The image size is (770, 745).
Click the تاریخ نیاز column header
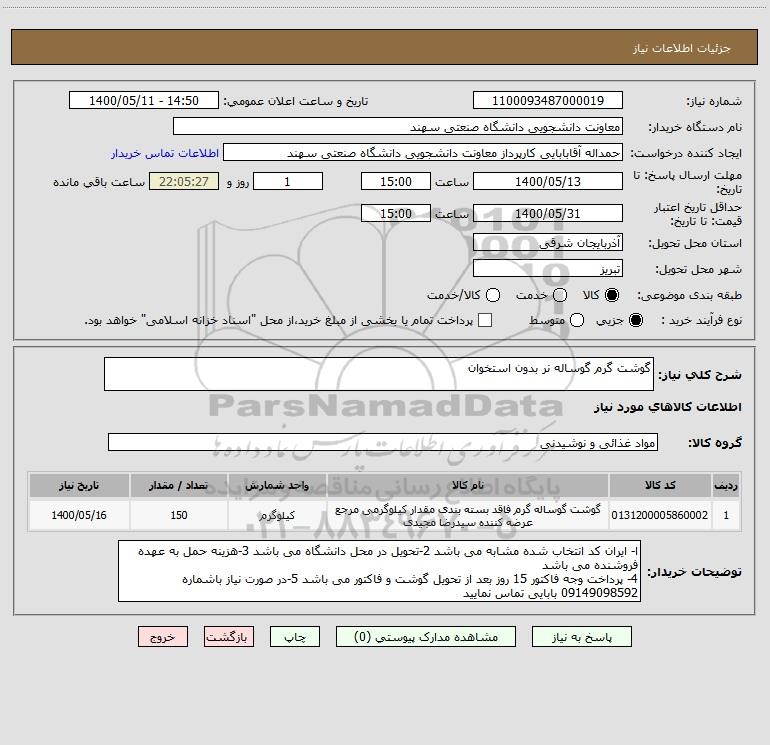pos(79,485)
